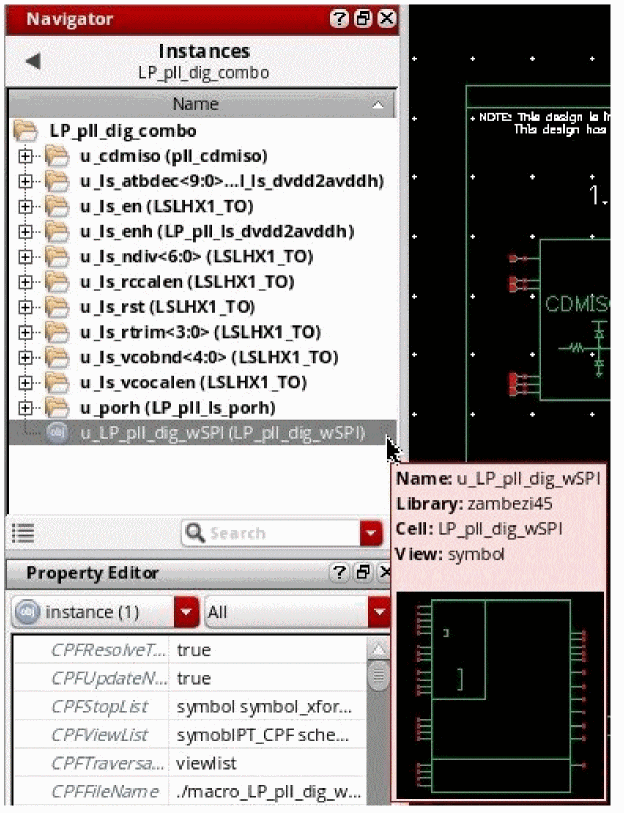Click the magnifier icon in Search
624x813 pixels.
tap(195, 533)
